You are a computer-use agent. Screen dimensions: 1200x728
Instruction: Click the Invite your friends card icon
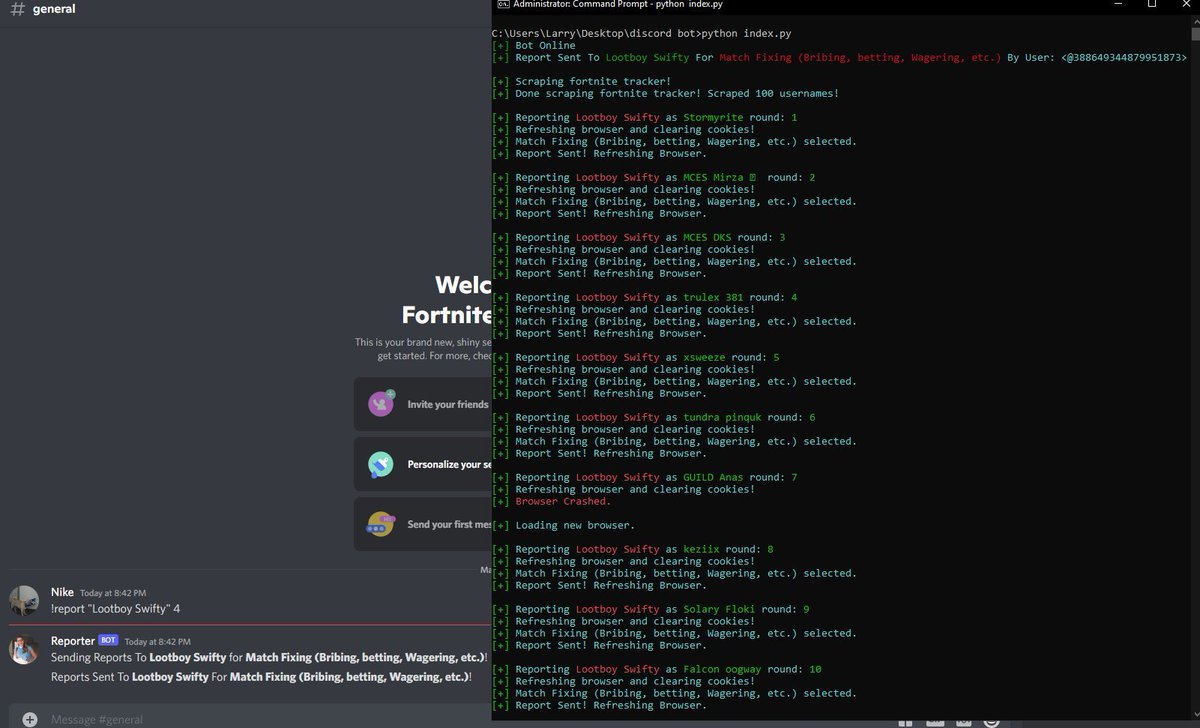point(380,404)
